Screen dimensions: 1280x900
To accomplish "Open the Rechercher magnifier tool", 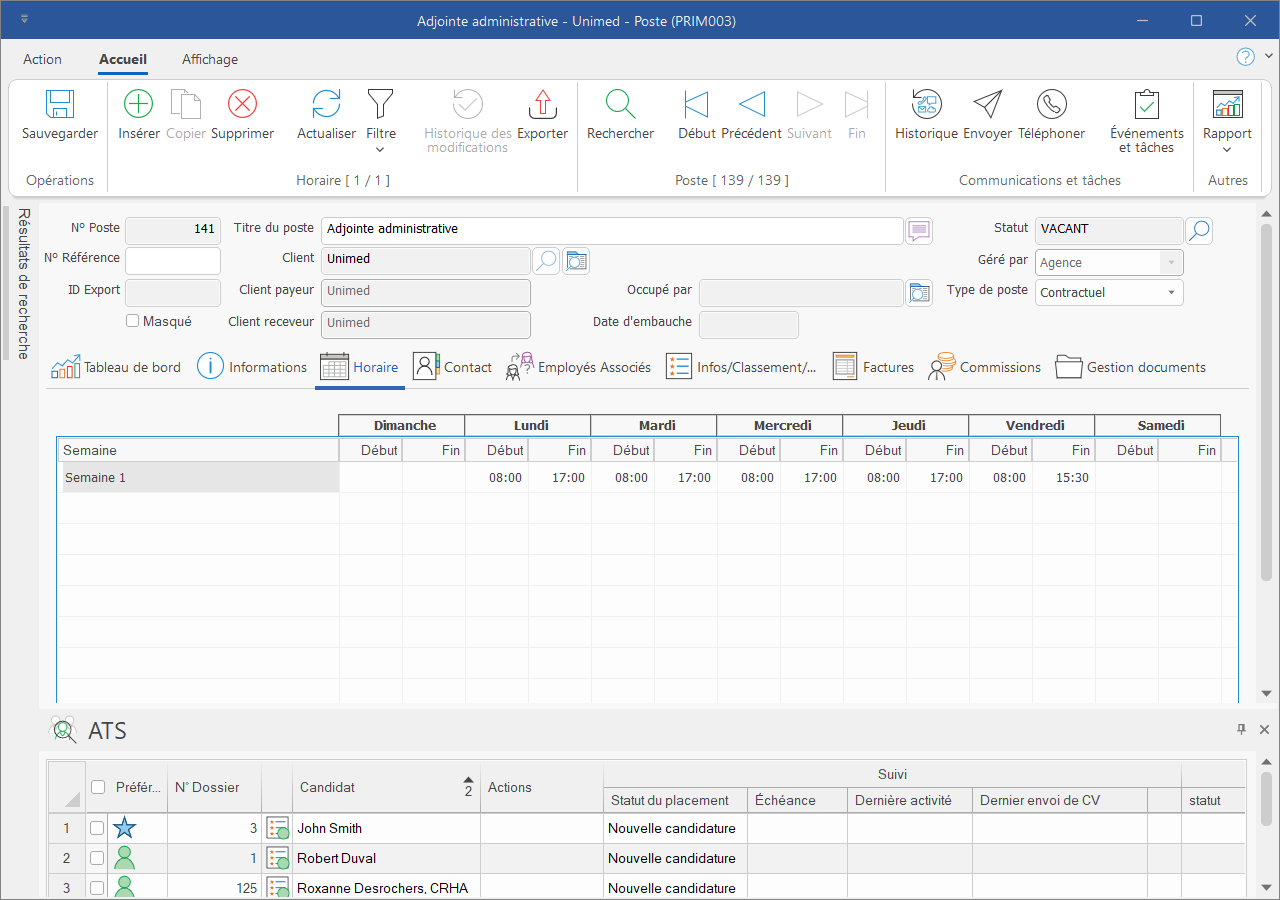I will click(620, 104).
